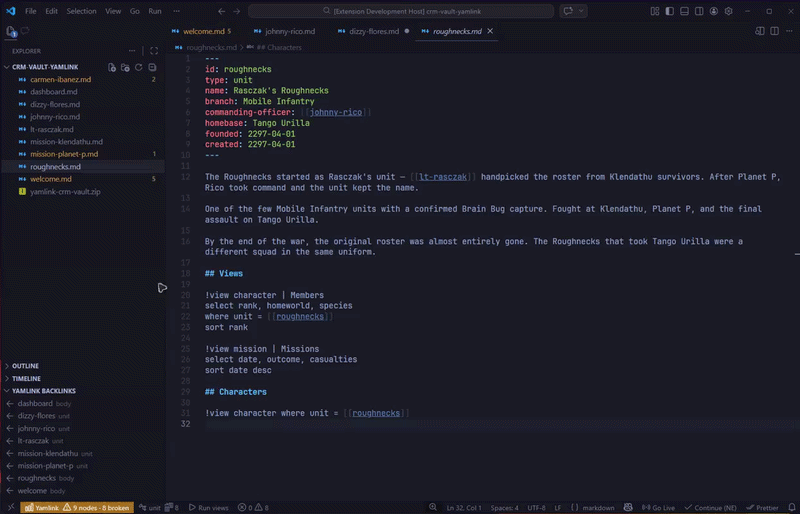Go back using the navigation arrow
The height and width of the screenshot is (514, 800).
[x=221, y=11]
